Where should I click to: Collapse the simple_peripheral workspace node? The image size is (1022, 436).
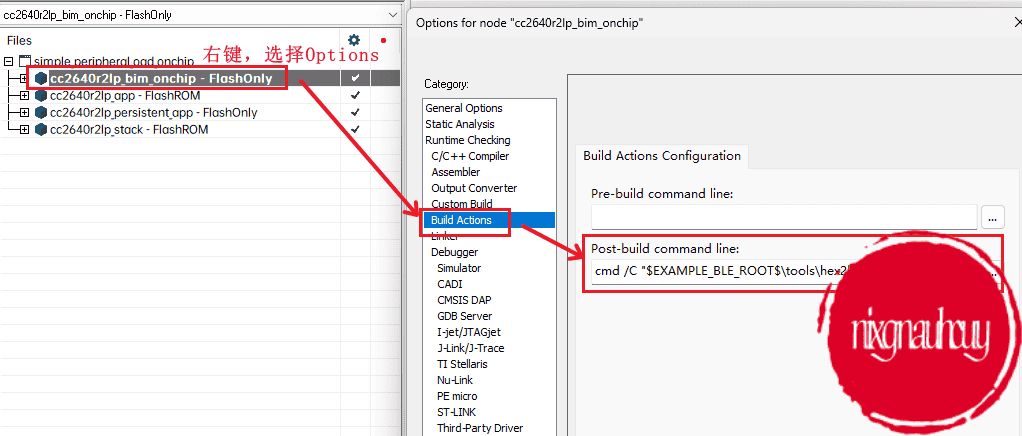tap(9, 62)
